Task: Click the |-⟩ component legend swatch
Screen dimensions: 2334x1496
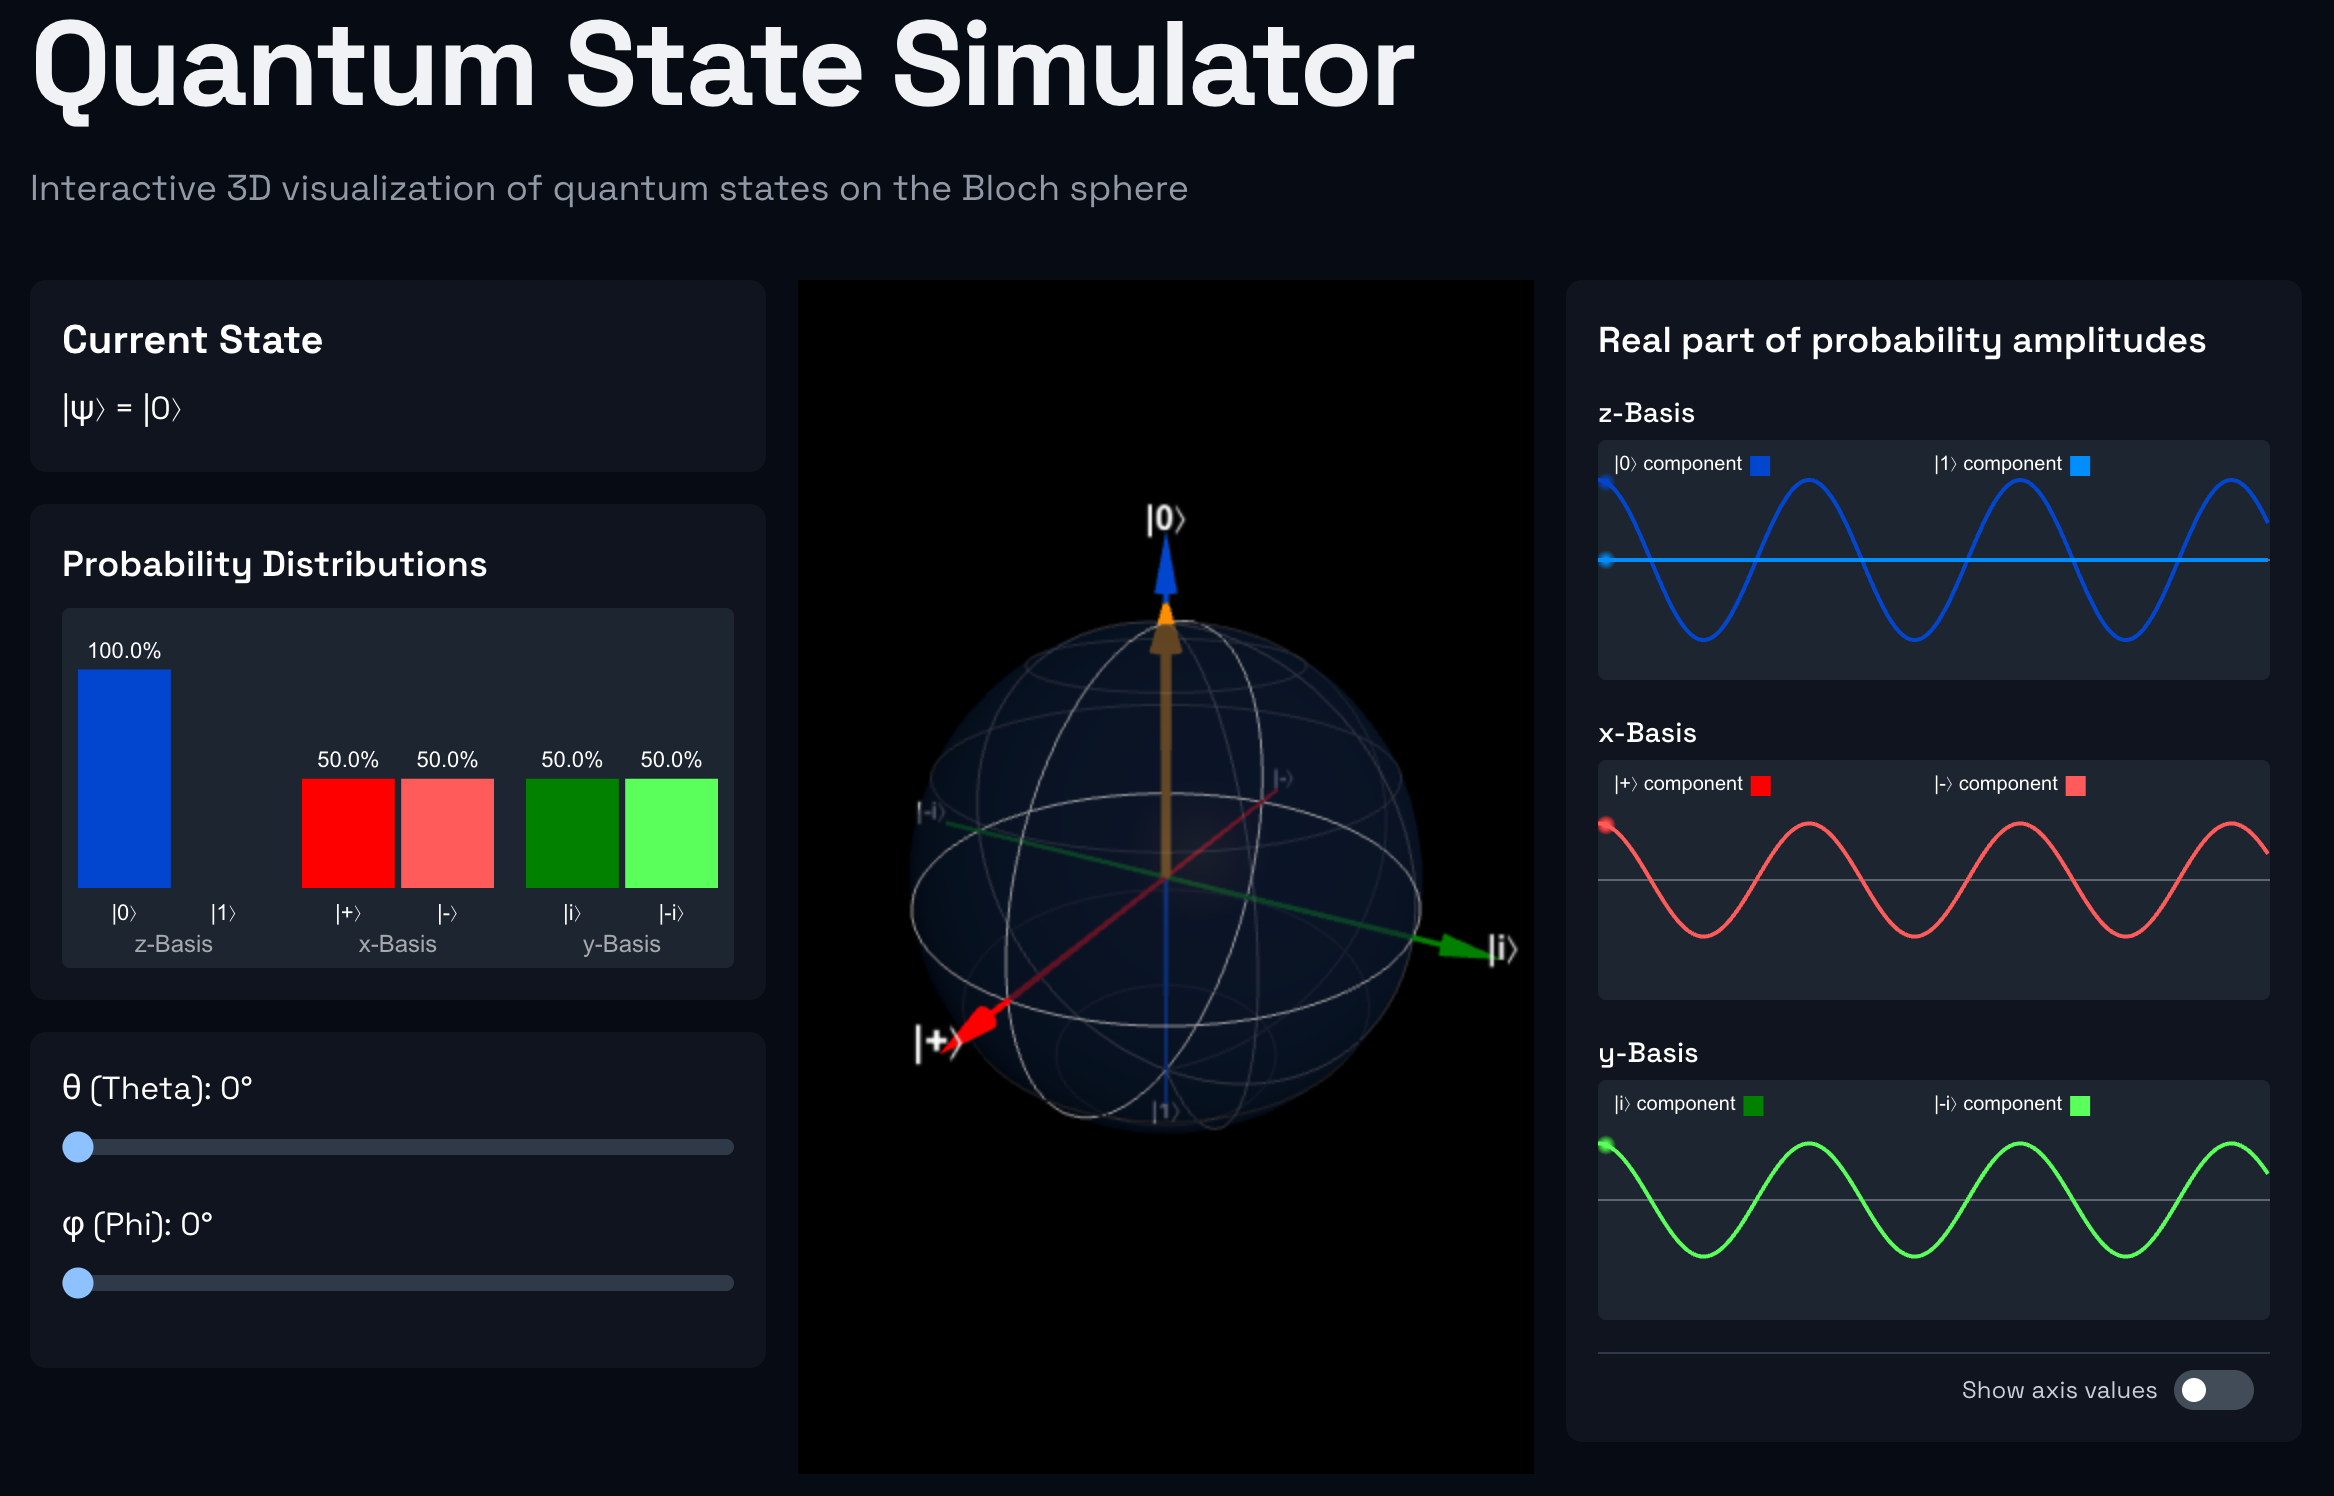Action: (2076, 785)
